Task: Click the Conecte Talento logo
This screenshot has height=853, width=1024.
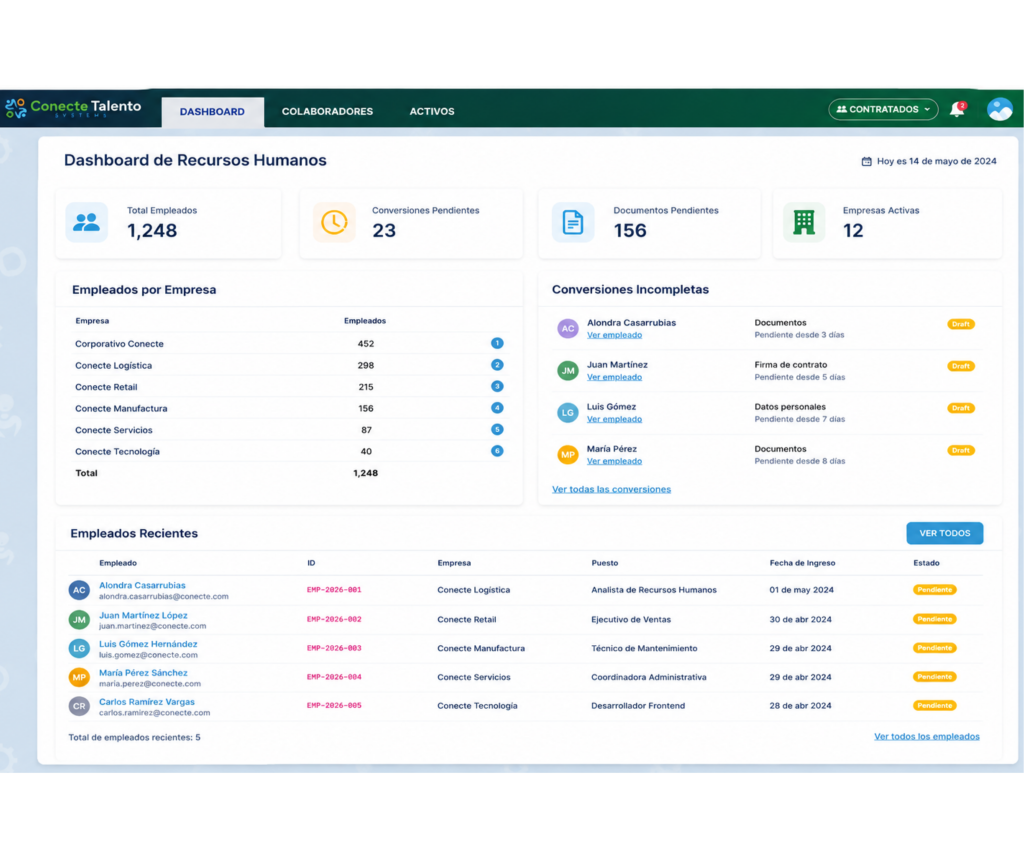Action: pos(73,108)
